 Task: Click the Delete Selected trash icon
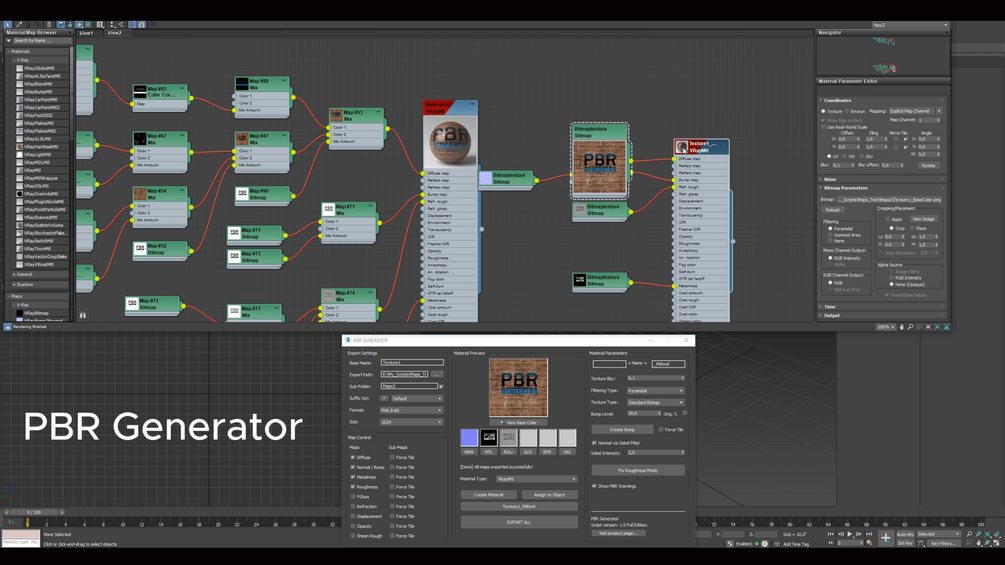pos(49,24)
